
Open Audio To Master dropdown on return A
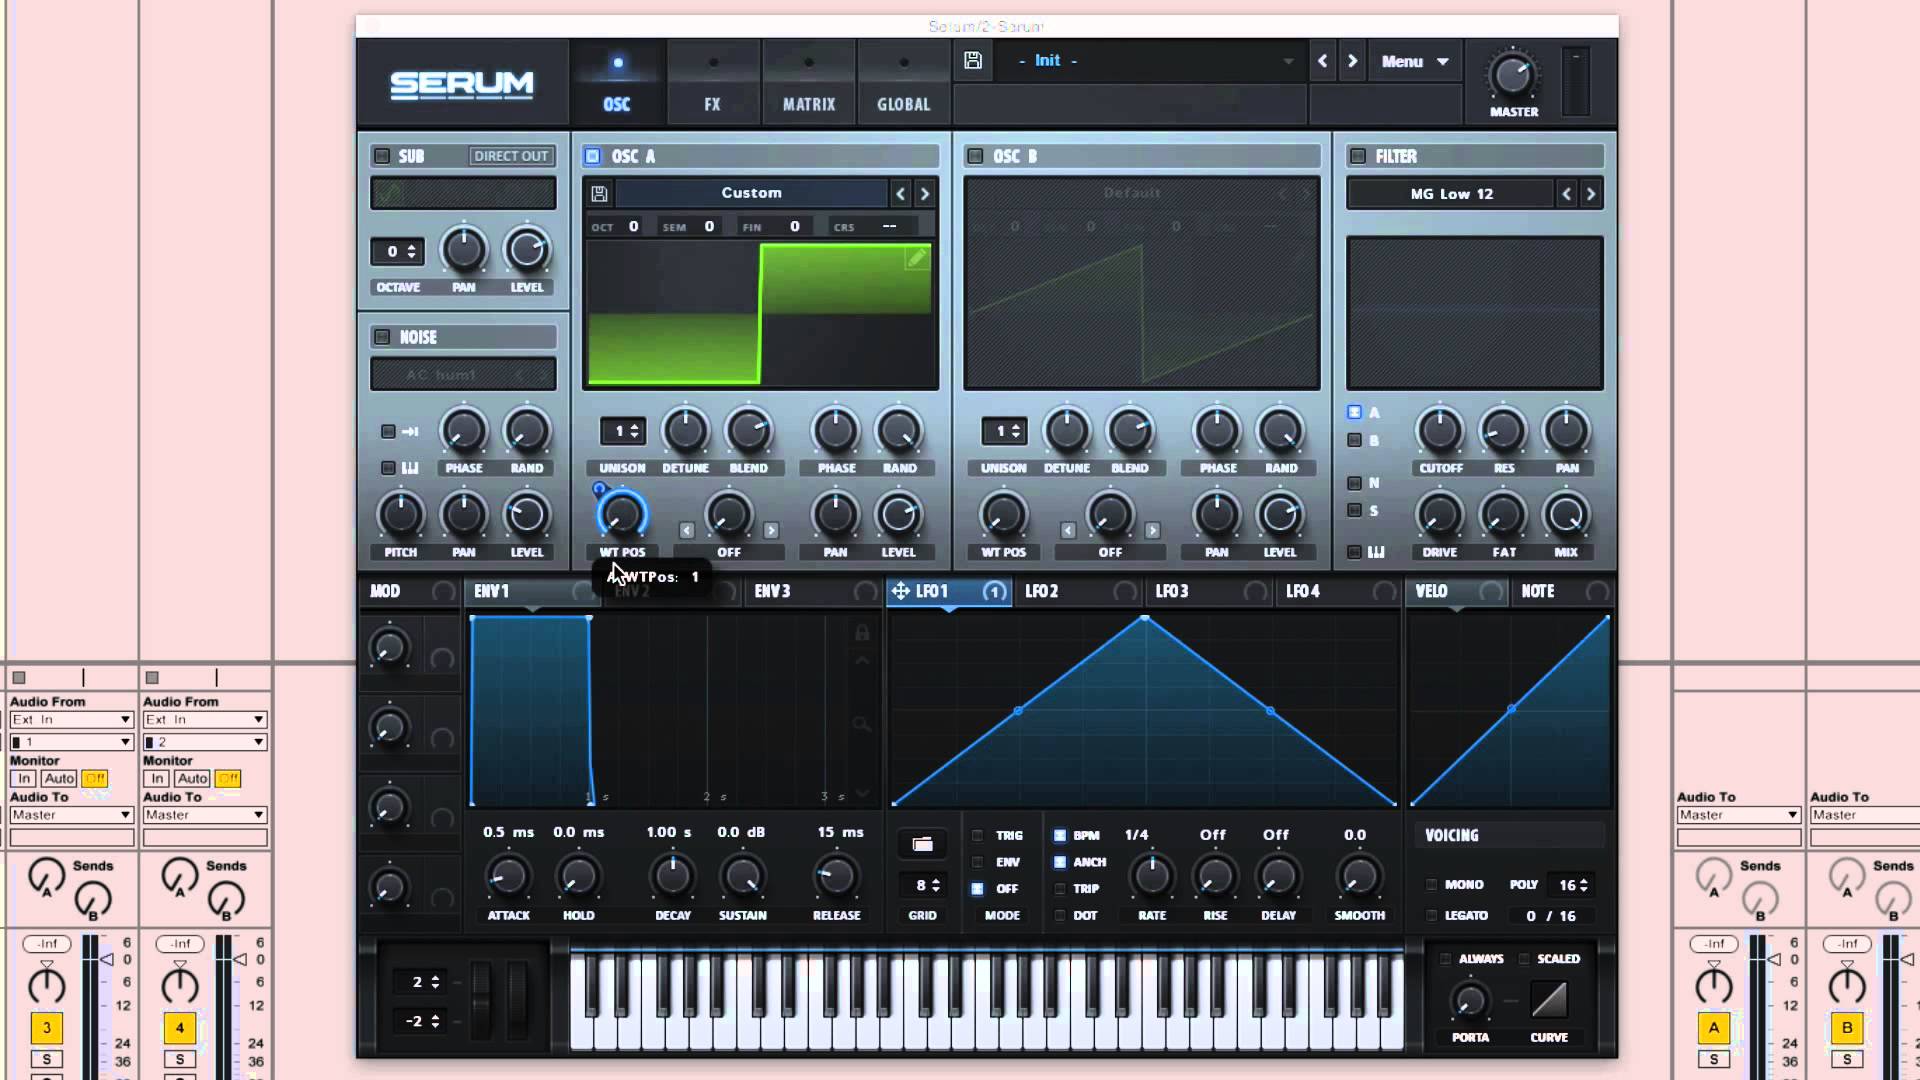point(1739,815)
